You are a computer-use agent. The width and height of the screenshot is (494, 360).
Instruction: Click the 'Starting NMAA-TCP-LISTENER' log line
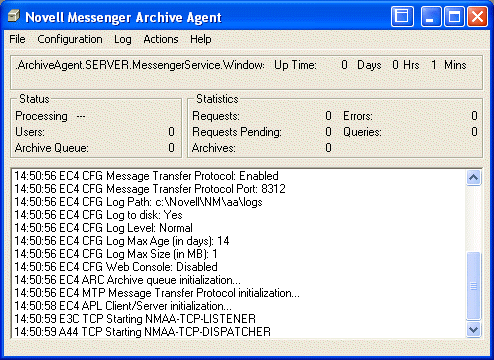(x=135, y=319)
